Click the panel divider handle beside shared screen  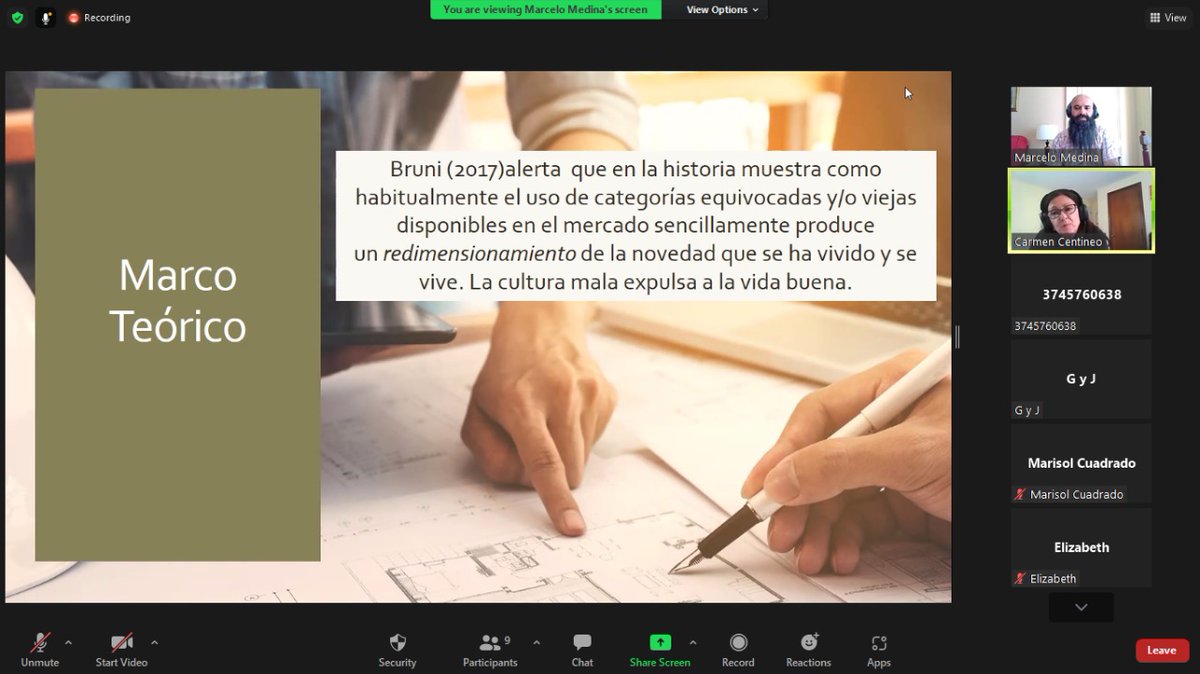(957, 337)
